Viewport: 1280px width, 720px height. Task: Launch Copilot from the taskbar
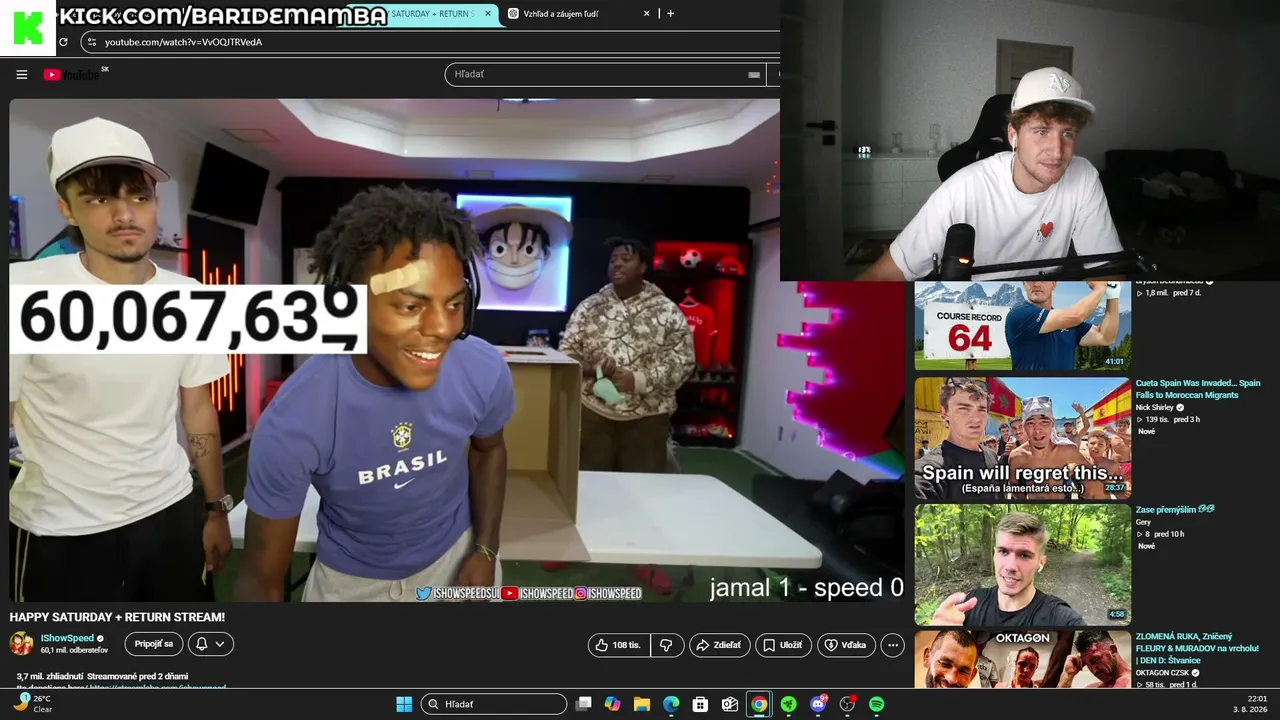[612, 704]
